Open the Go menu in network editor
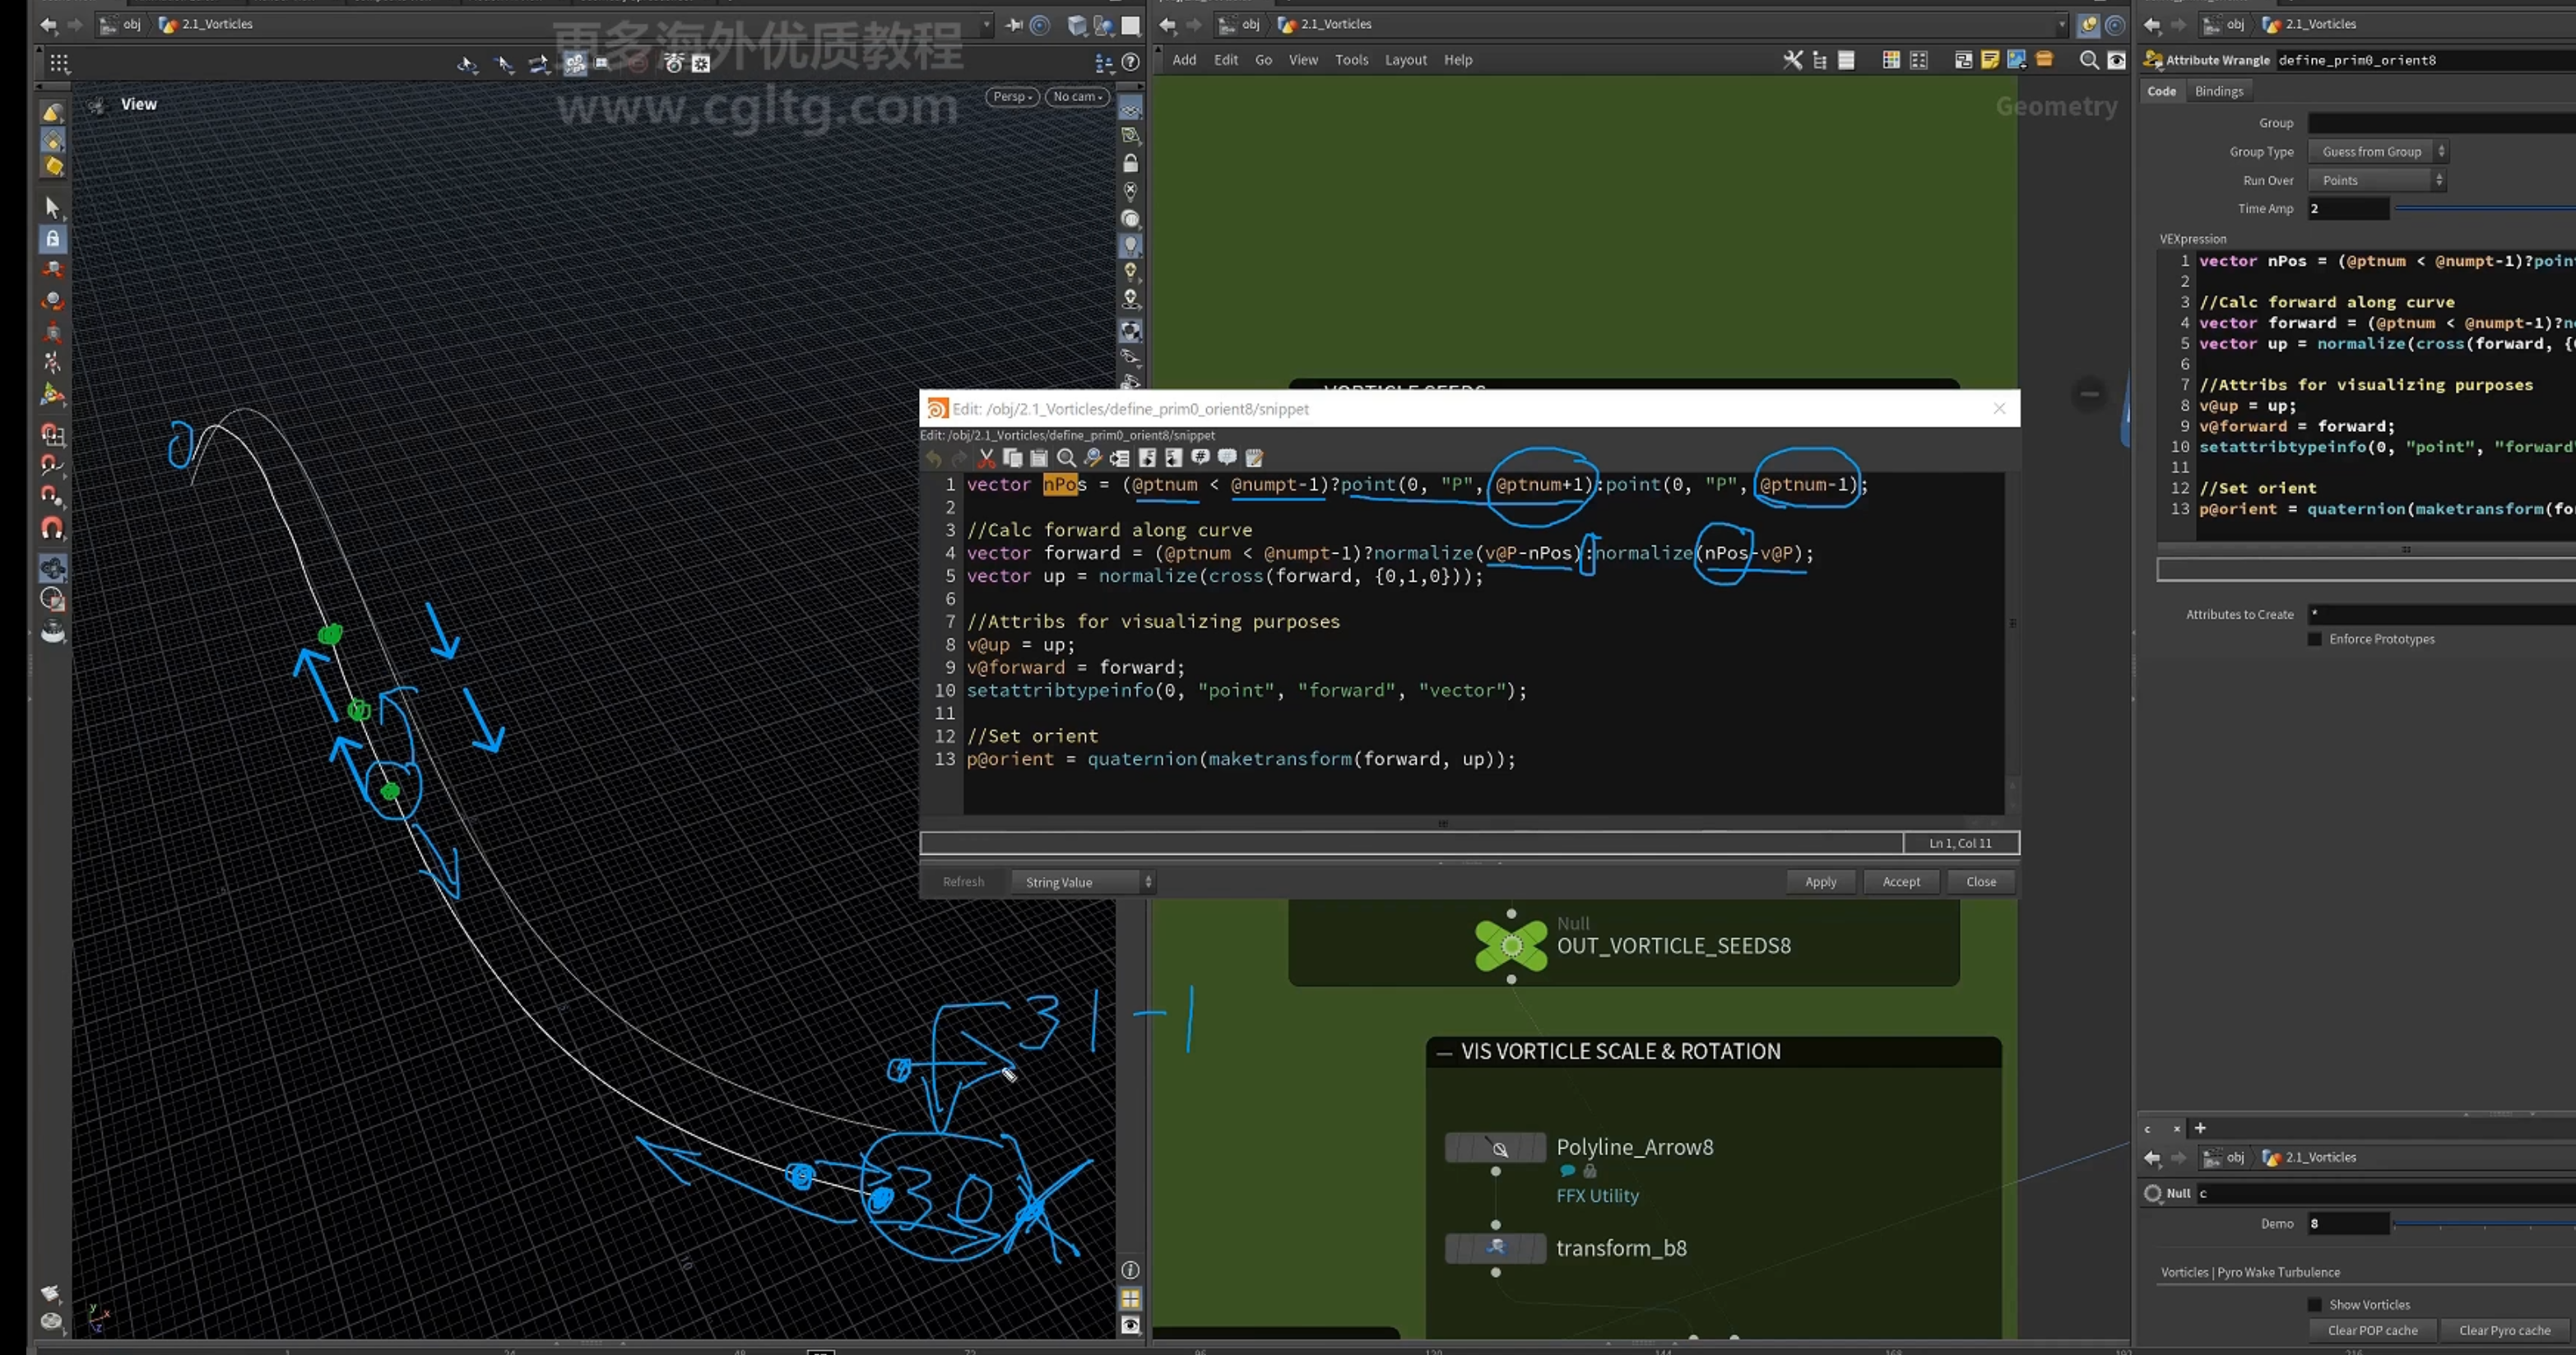This screenshot has height=1355, width=2576. point(1263,60)
